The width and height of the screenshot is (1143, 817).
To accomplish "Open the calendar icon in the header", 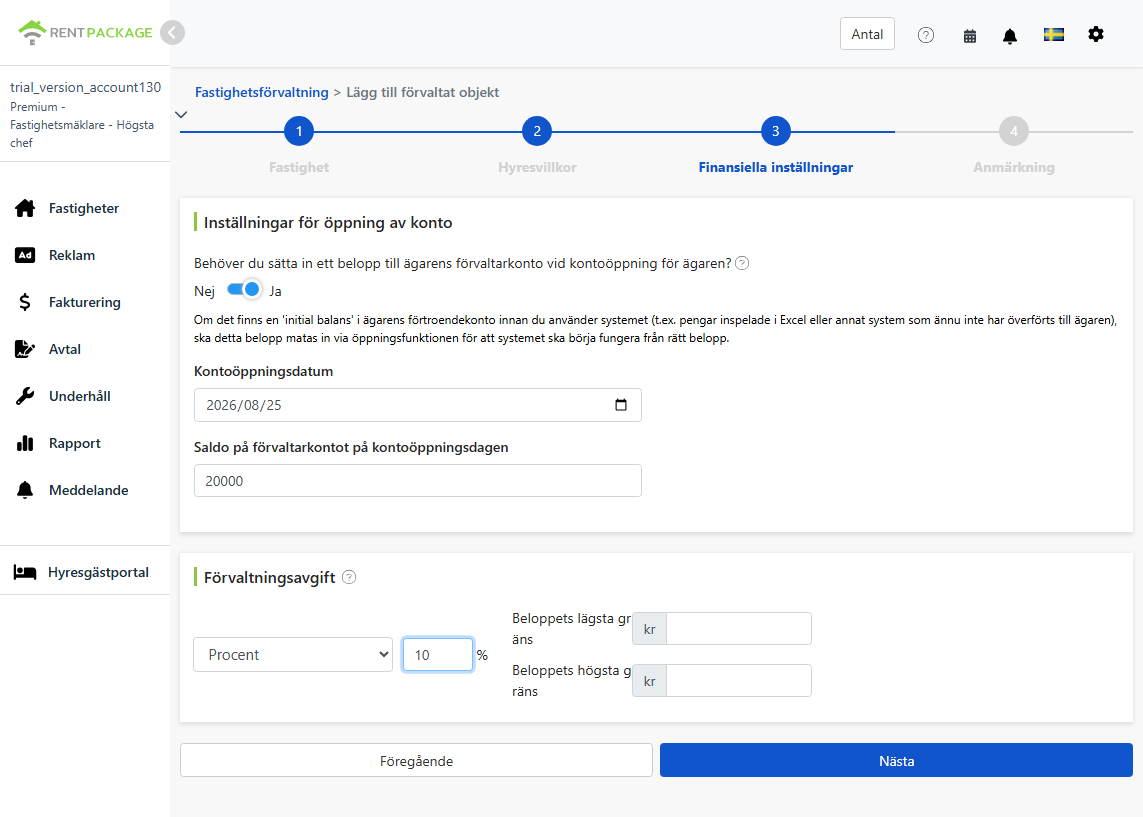I will pos(970,36).
